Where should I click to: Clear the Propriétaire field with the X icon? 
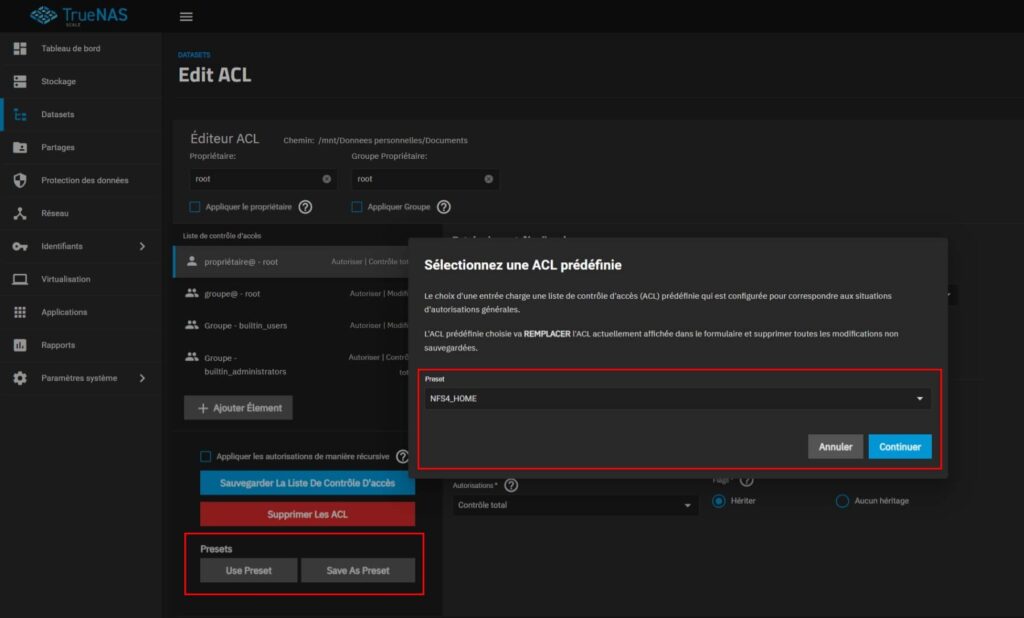(x=325, y=178)
